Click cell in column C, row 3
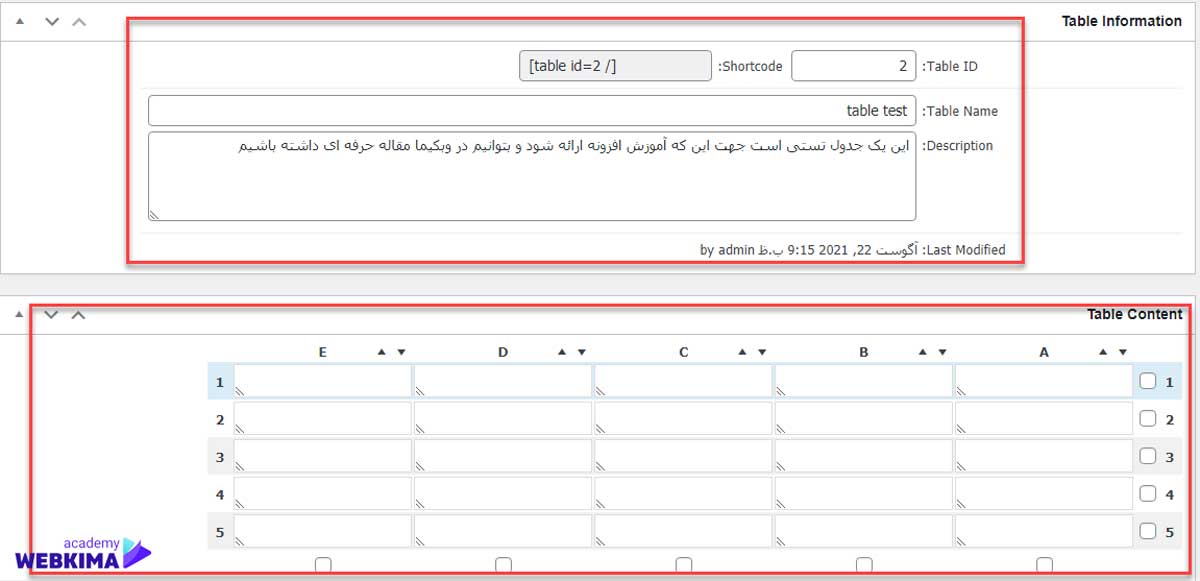Screen dimensions: 1200x581 click(x=683, y=456)
